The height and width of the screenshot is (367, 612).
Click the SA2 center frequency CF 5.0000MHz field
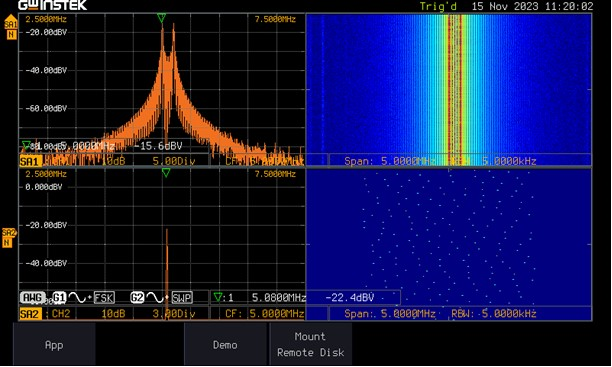click(x=264, y=314)
